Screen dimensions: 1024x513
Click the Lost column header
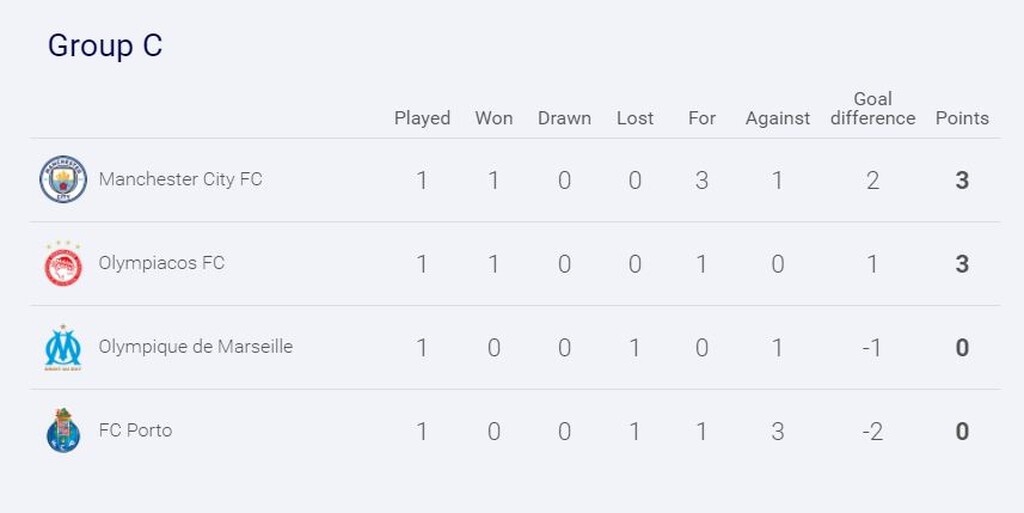click(635, 118)
